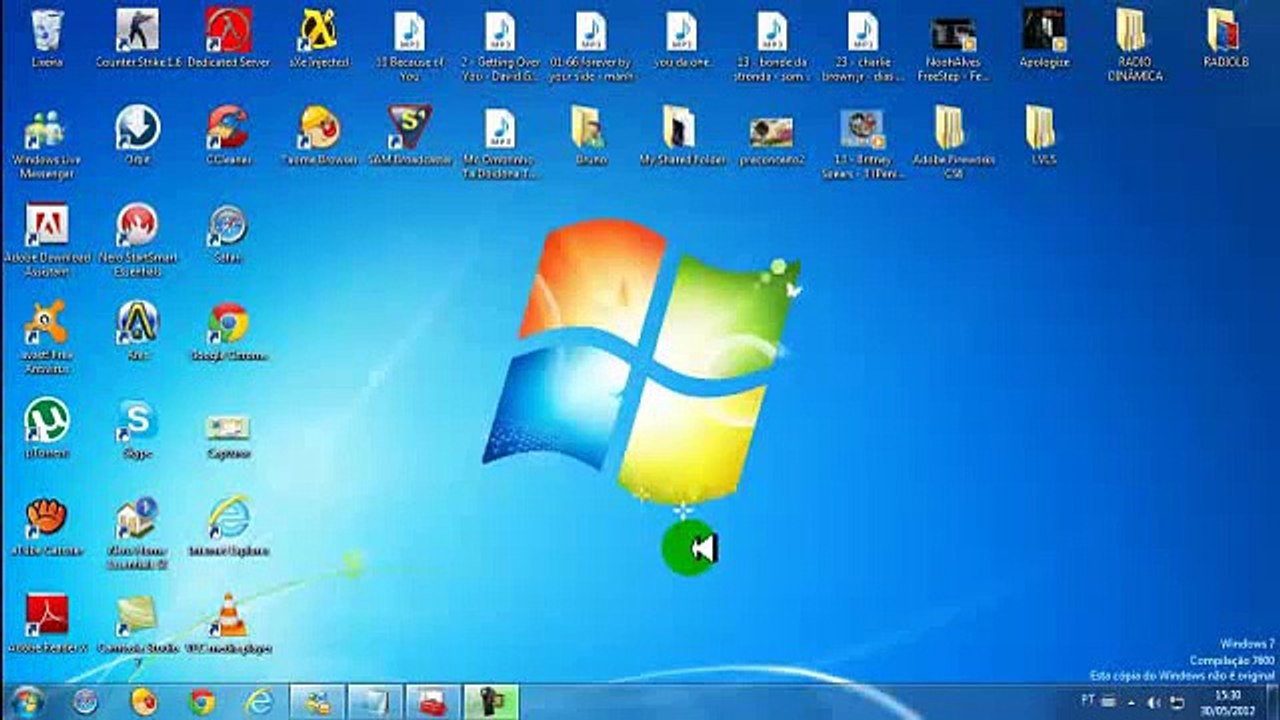The width and height of the screenshot is (1280, 720).
Task: Switch to the camcorder recorder taskbar button
Action: pos(491,702)
